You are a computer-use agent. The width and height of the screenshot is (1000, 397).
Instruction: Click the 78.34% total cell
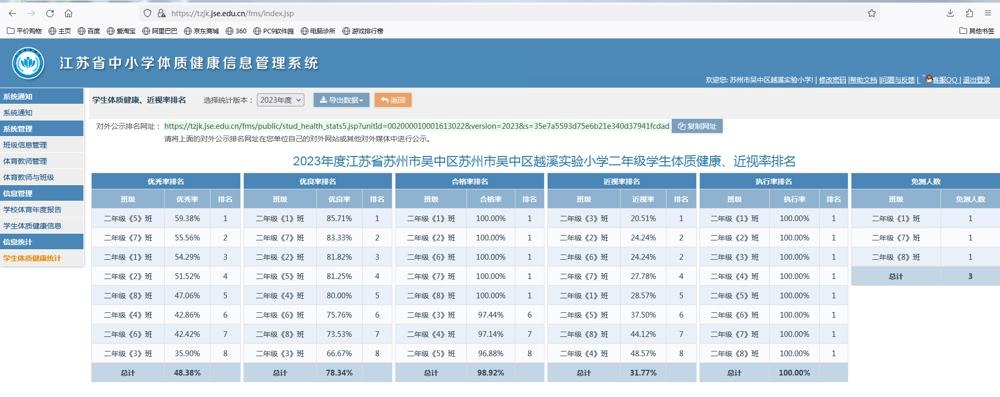[x=339, y=373]
